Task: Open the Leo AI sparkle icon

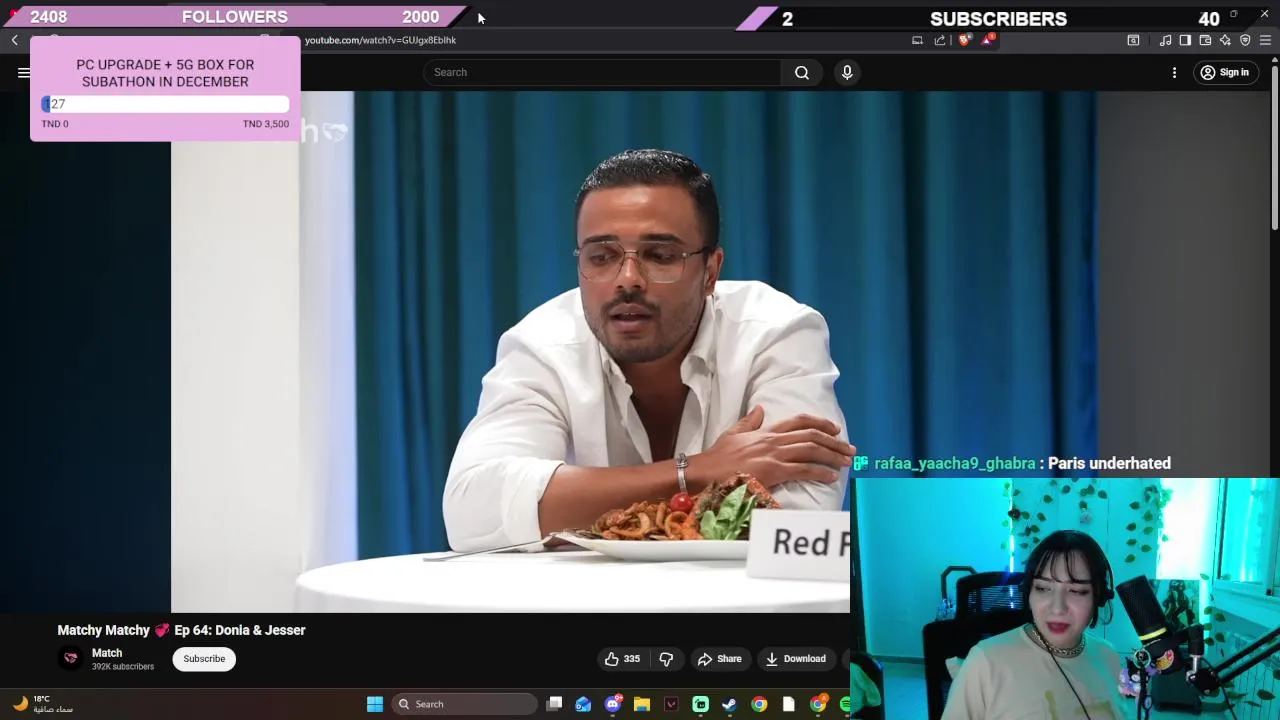Action: click(1225, 40)
